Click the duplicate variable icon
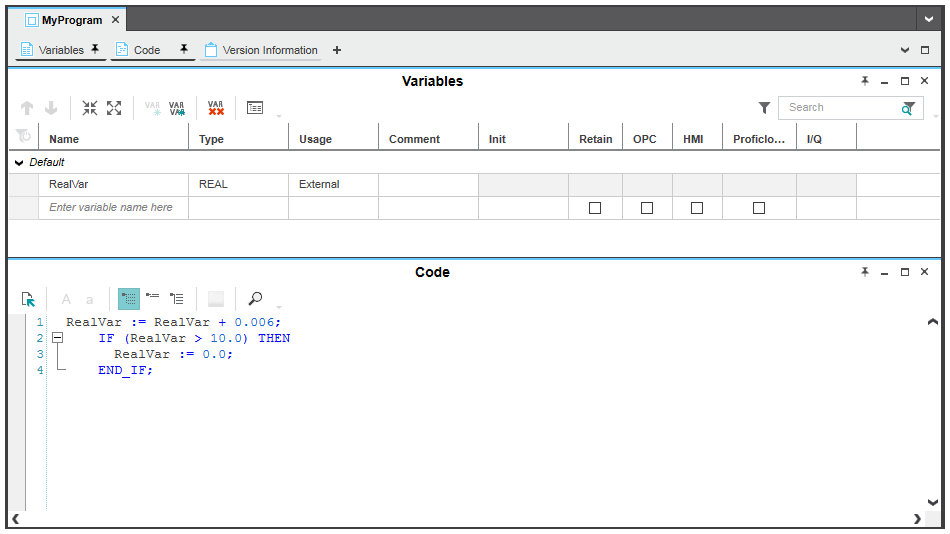The image size is (950, 534). pyautogui.click(x=177, y=108)
